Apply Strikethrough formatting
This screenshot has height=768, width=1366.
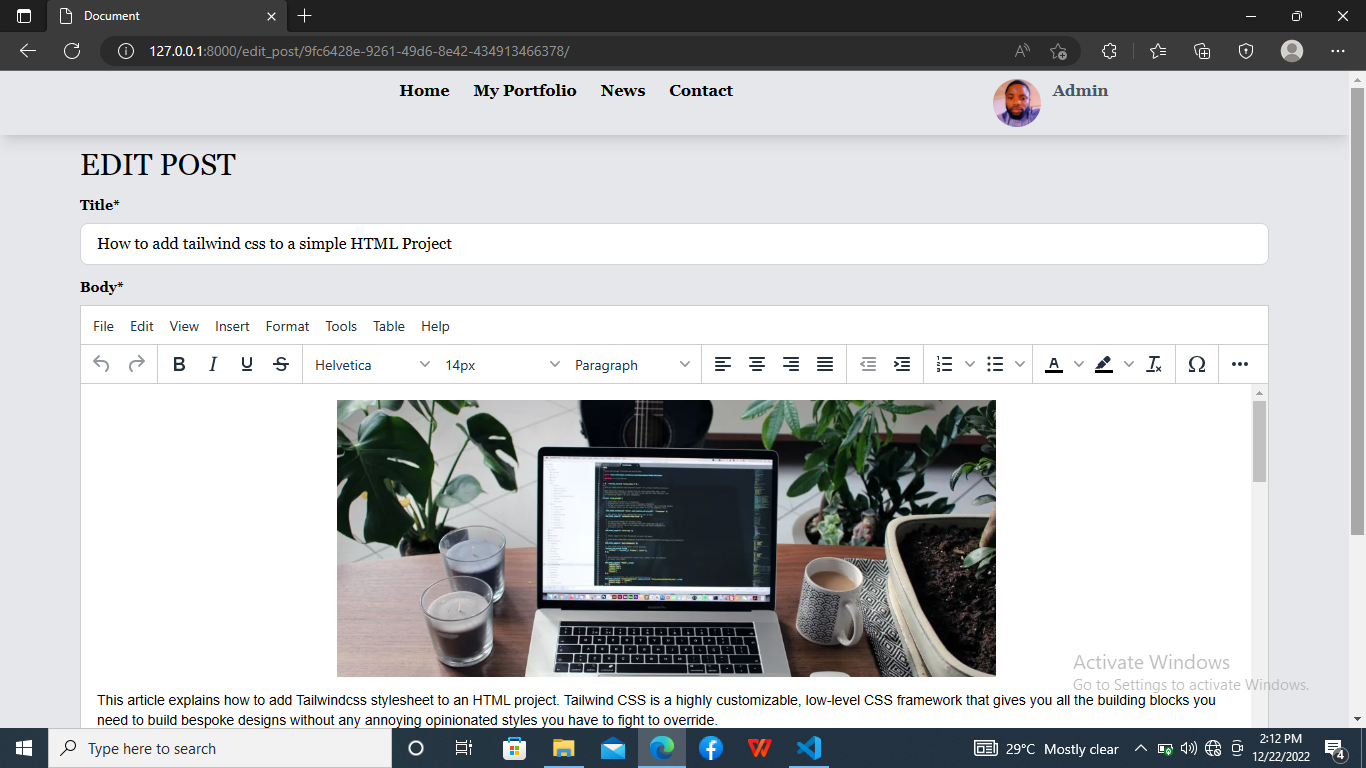pyautogui.click(x=281, y=364)
